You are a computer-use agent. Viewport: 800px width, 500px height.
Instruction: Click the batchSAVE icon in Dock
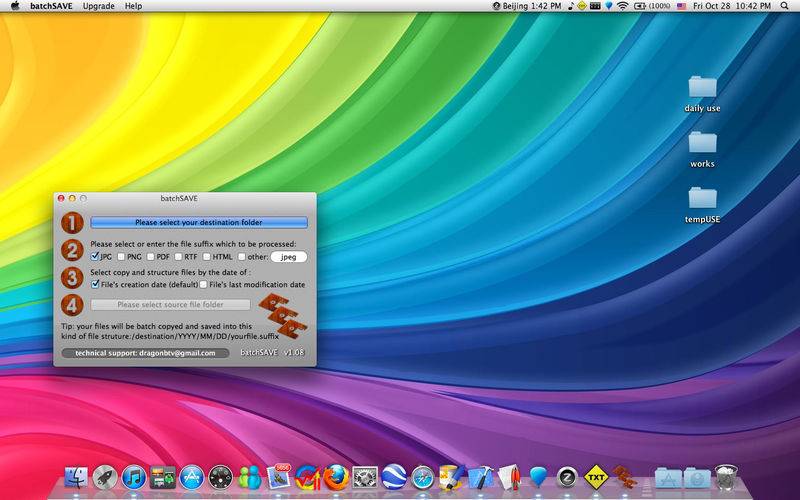(624, 477)
